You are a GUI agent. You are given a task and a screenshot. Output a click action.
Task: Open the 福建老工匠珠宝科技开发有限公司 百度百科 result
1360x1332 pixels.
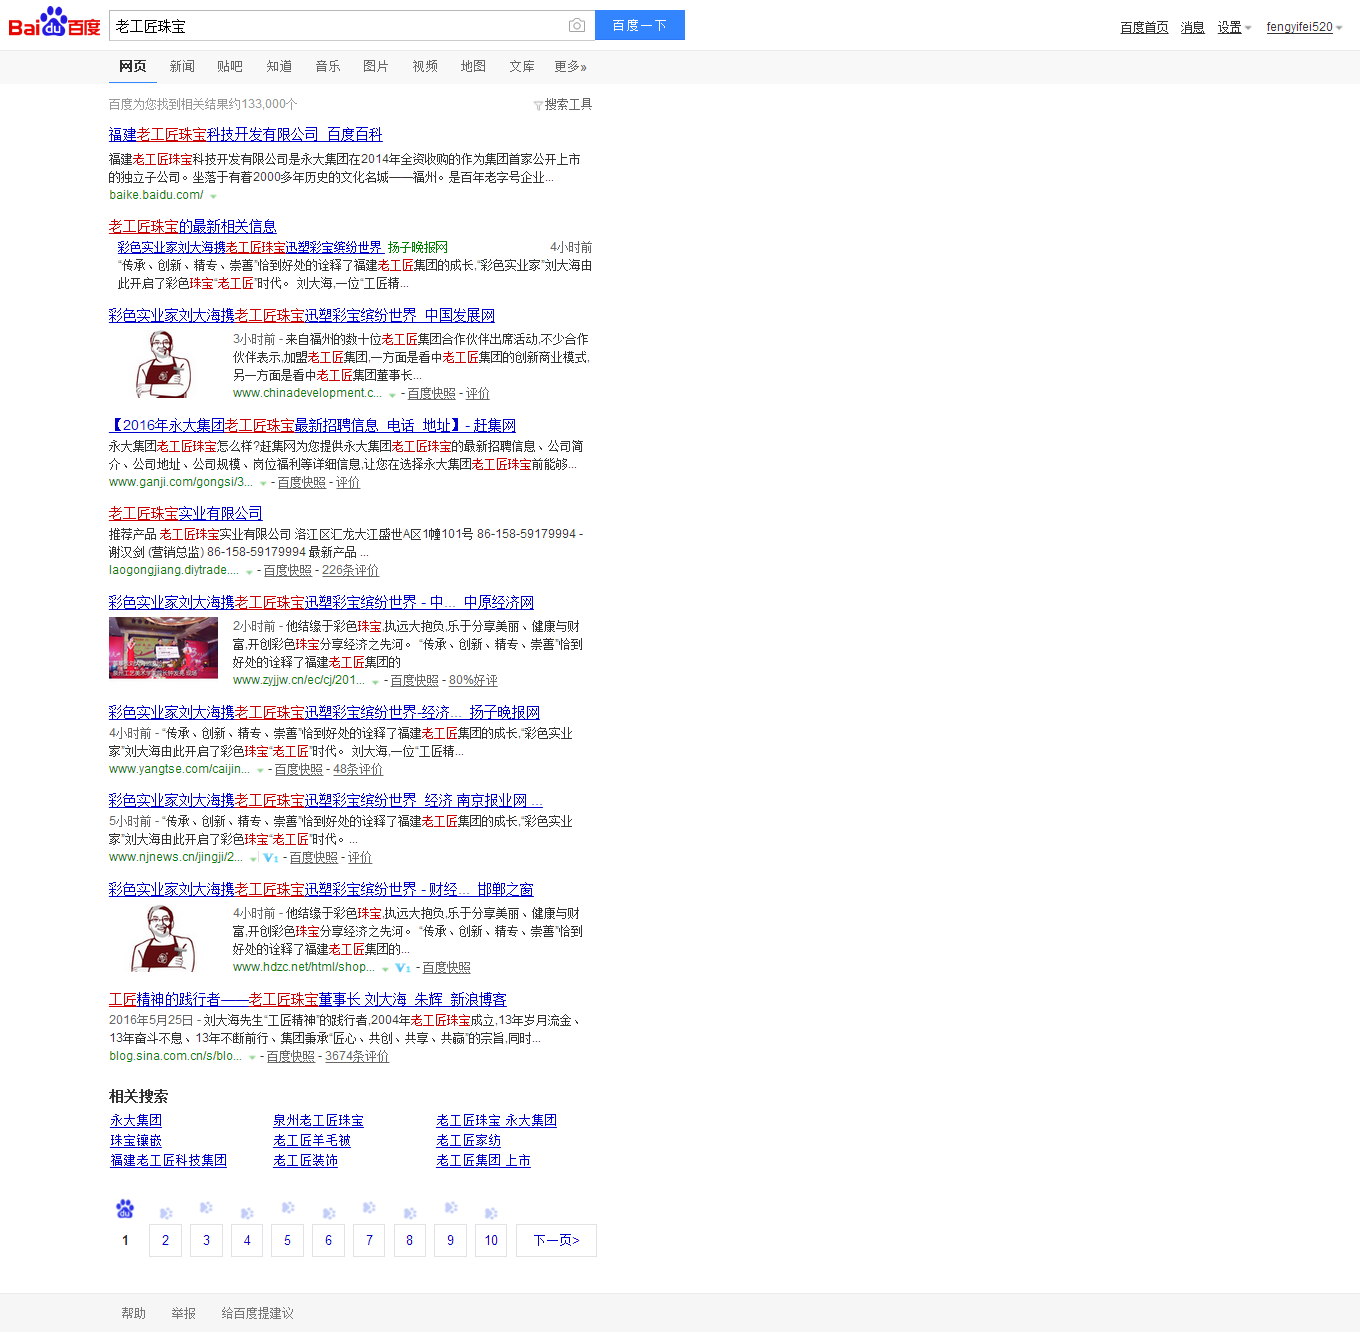(246, 134)
